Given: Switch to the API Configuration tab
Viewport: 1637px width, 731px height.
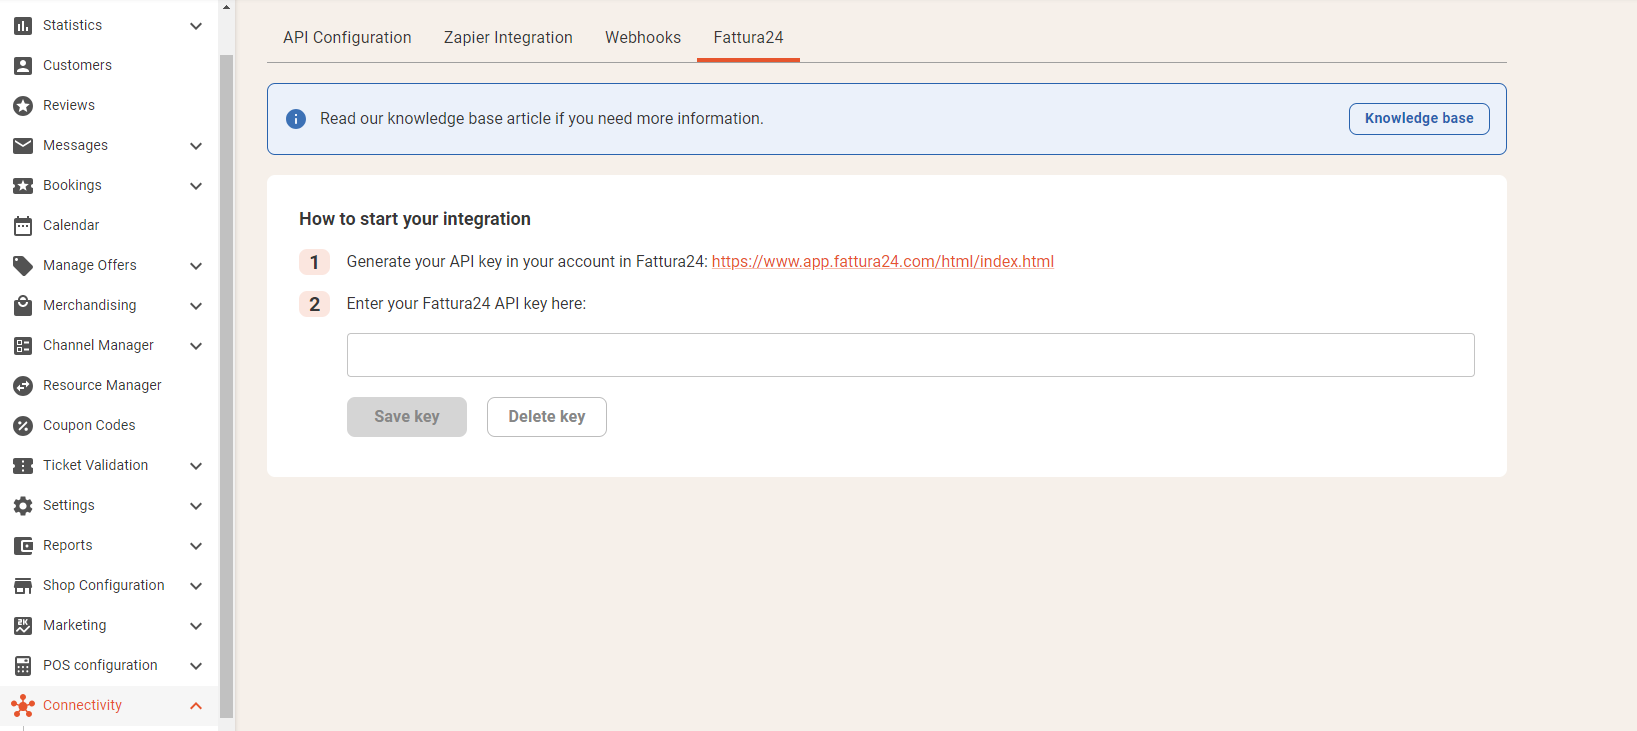Looking at the screenshot, I should pos(347,37).
